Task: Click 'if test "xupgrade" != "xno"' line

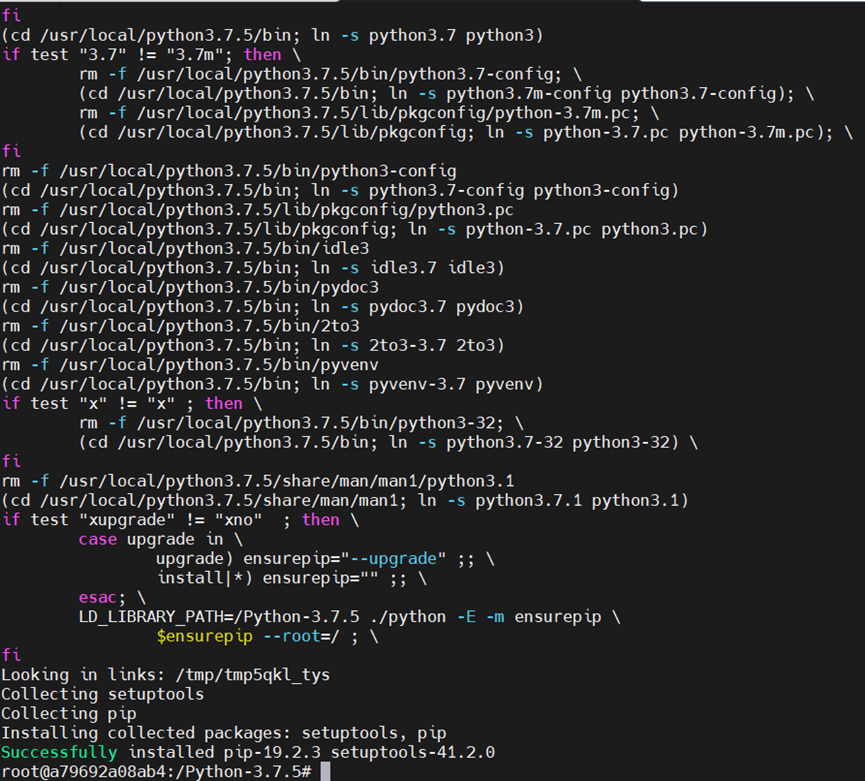Action: coord(180,520)
